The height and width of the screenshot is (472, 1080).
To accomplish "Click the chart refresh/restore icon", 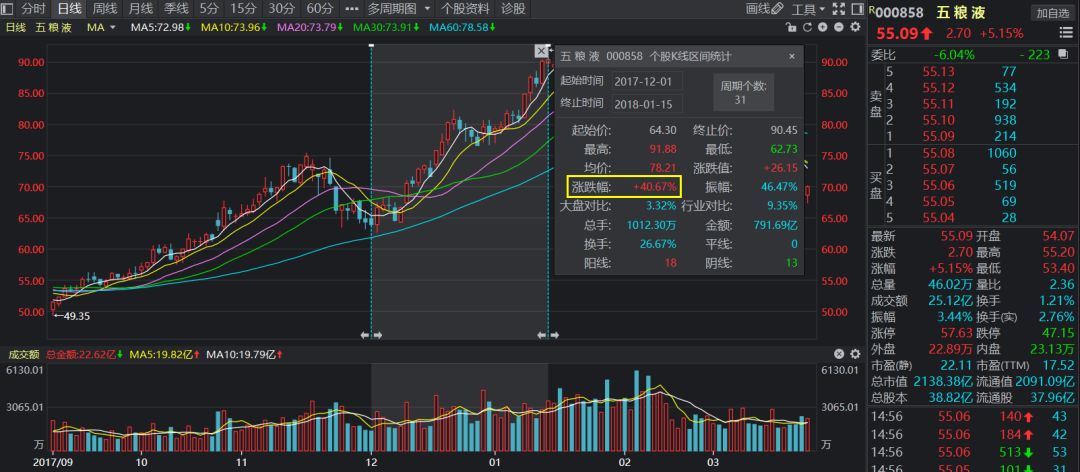I will coord(808,27).
